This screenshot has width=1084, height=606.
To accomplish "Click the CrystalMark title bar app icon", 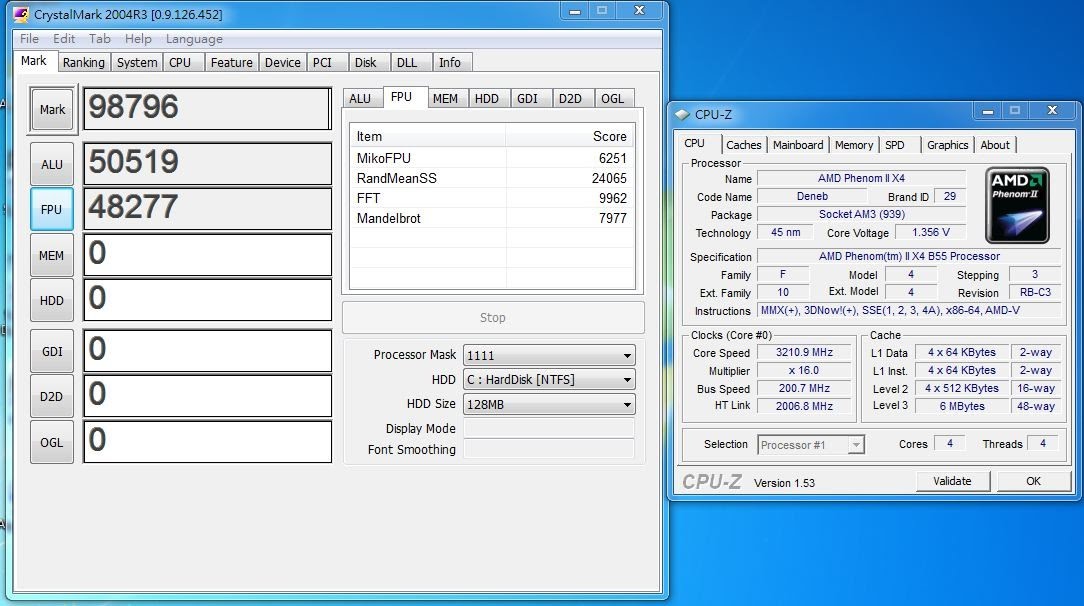I will pyautogui.click(x=21, y=14).
